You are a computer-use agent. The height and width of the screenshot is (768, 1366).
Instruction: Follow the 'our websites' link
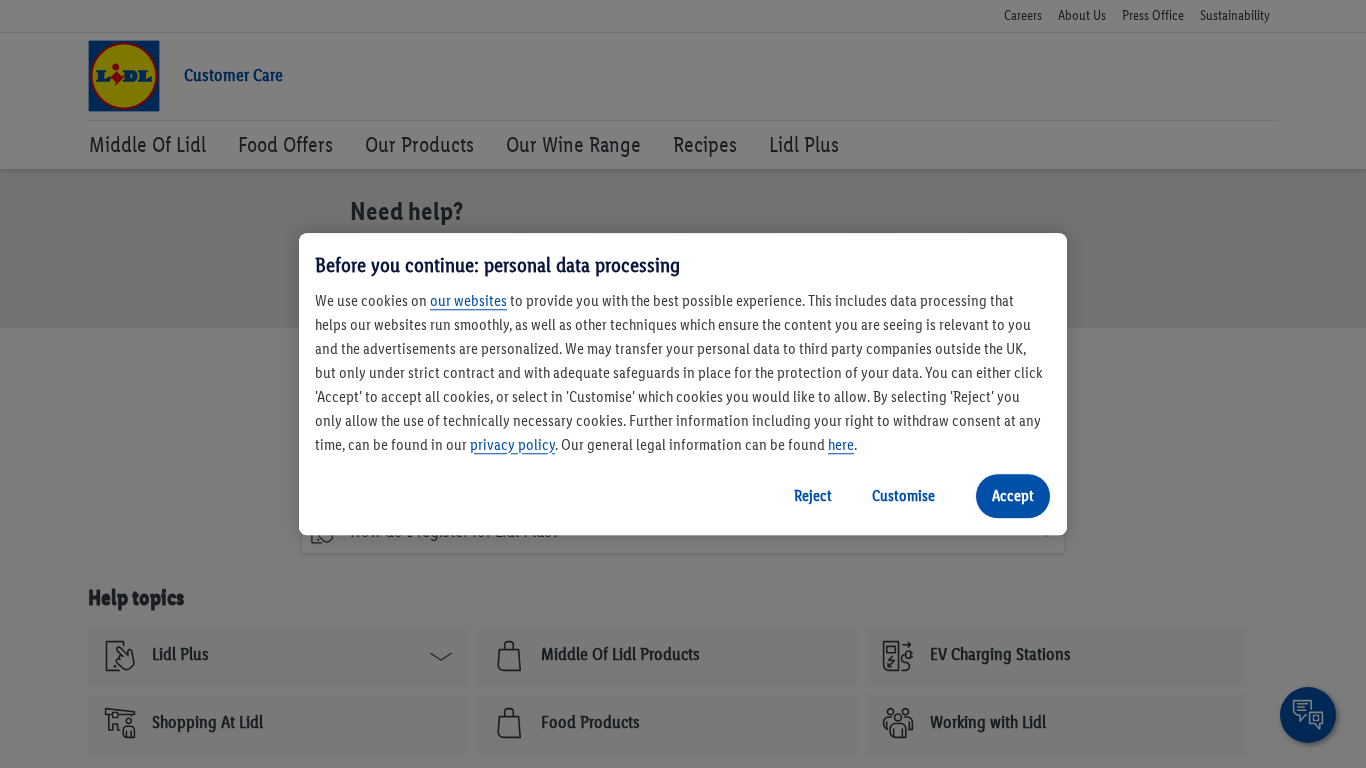[468, 301]
